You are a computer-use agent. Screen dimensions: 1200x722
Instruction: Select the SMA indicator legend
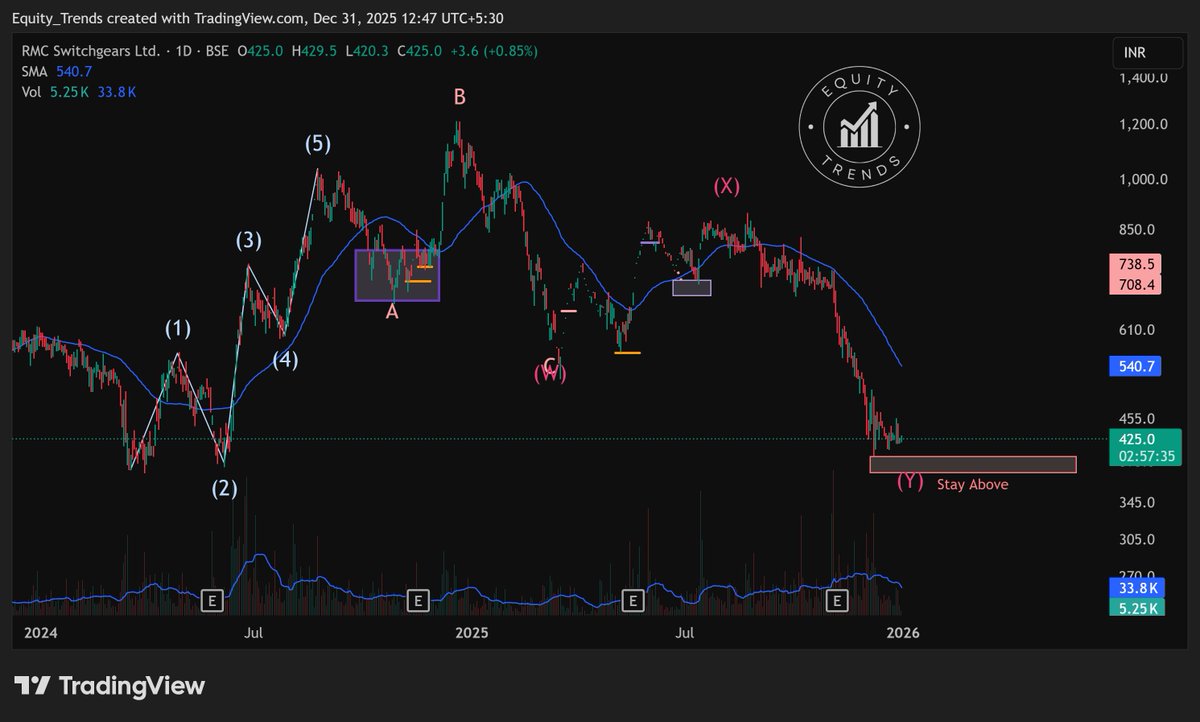pos(35,71)
